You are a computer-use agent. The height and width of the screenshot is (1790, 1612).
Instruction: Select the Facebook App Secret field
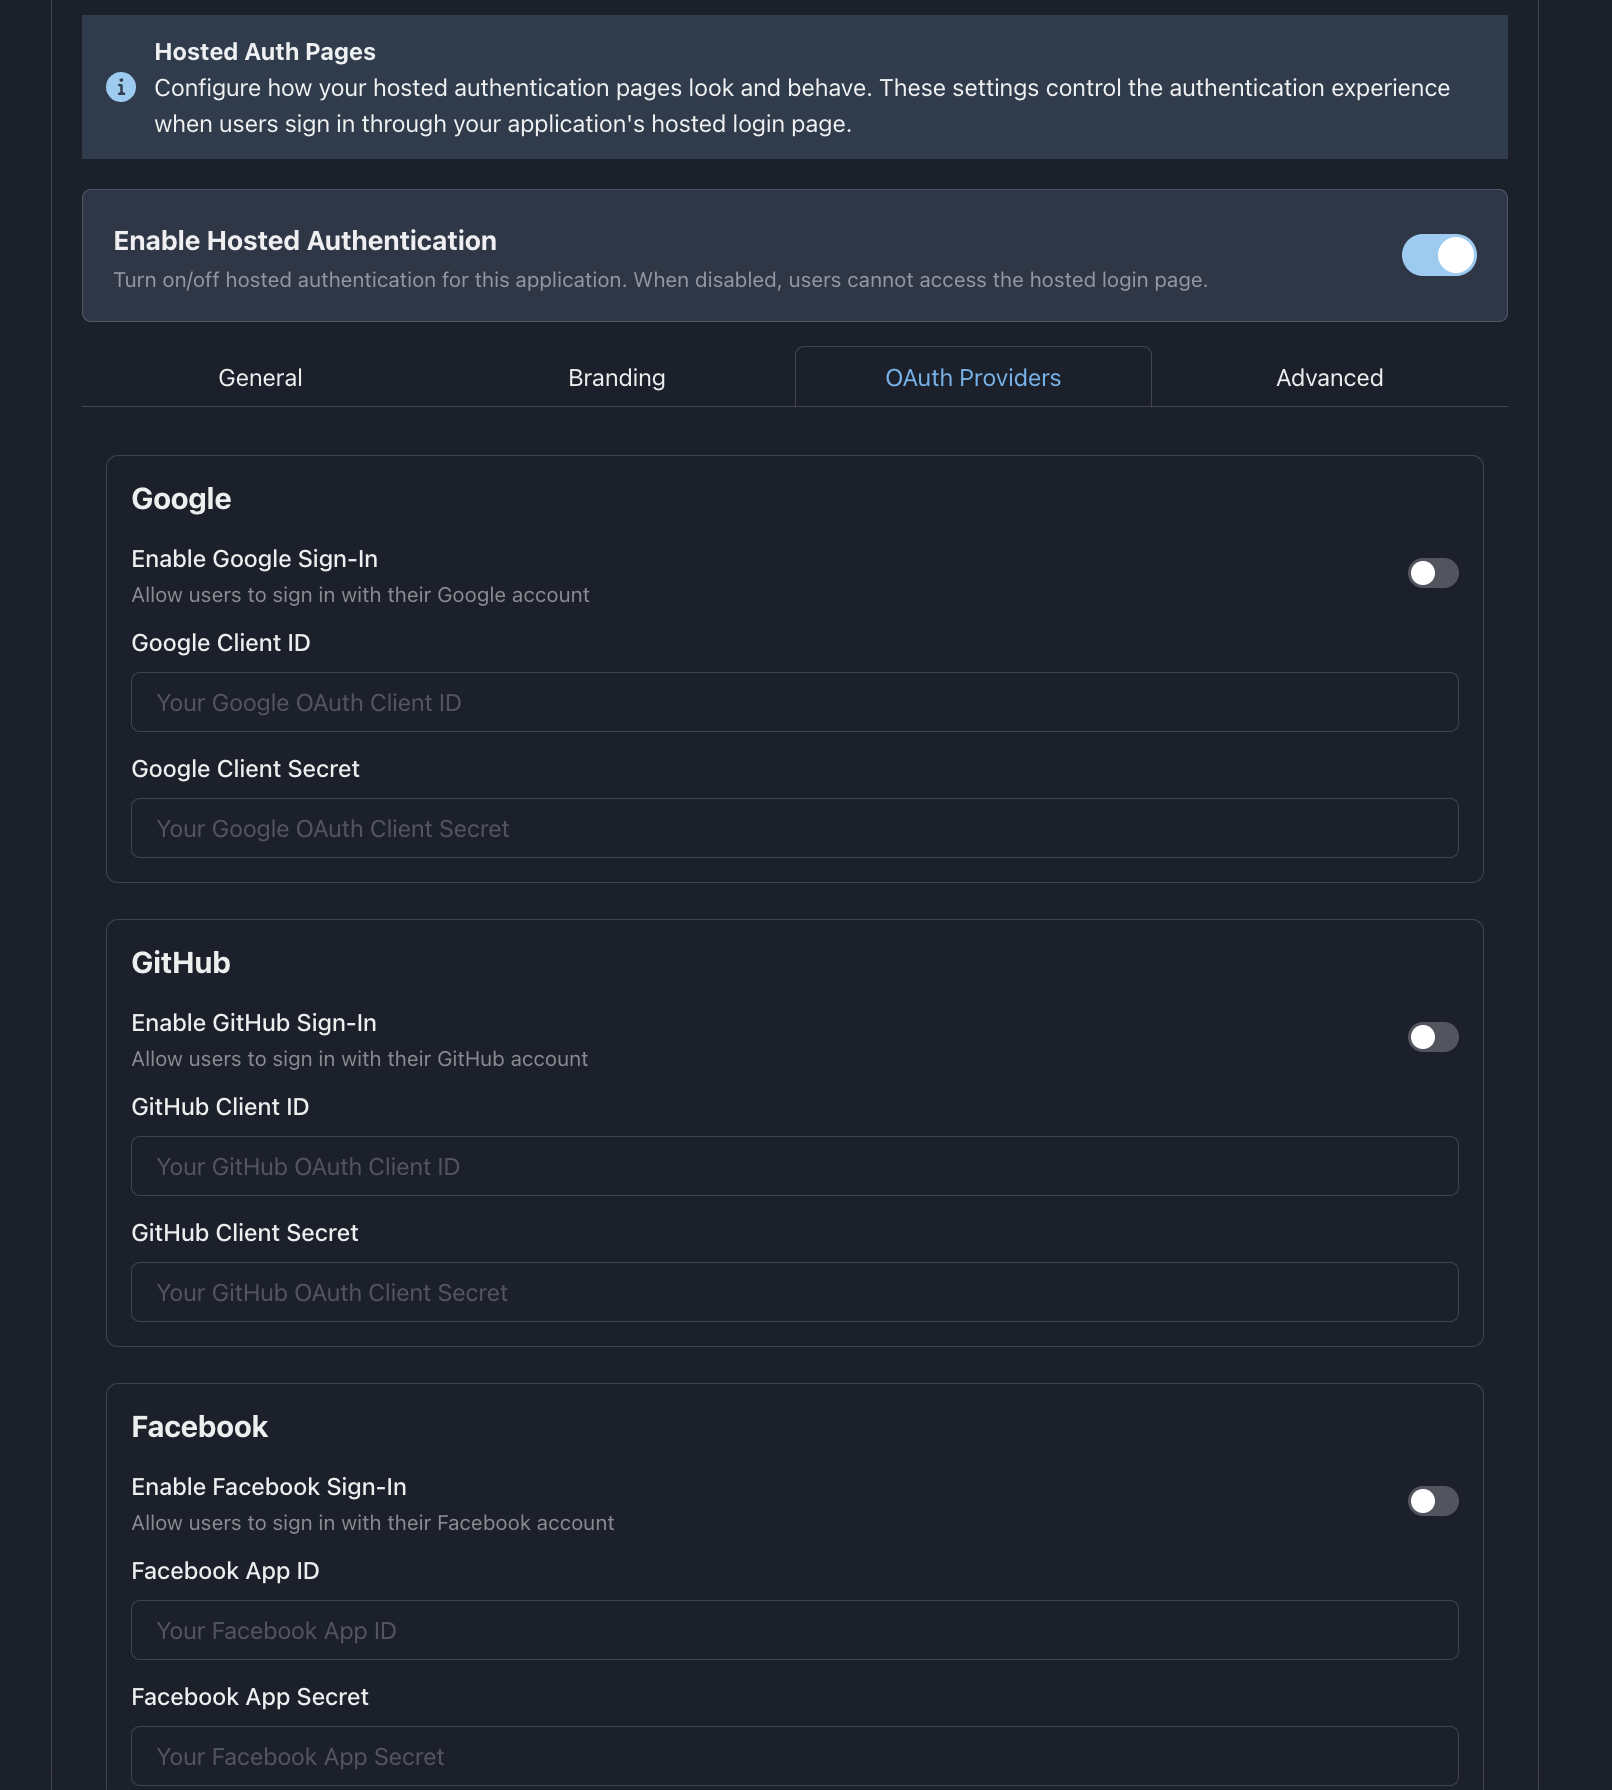(x=794, y=1756)
